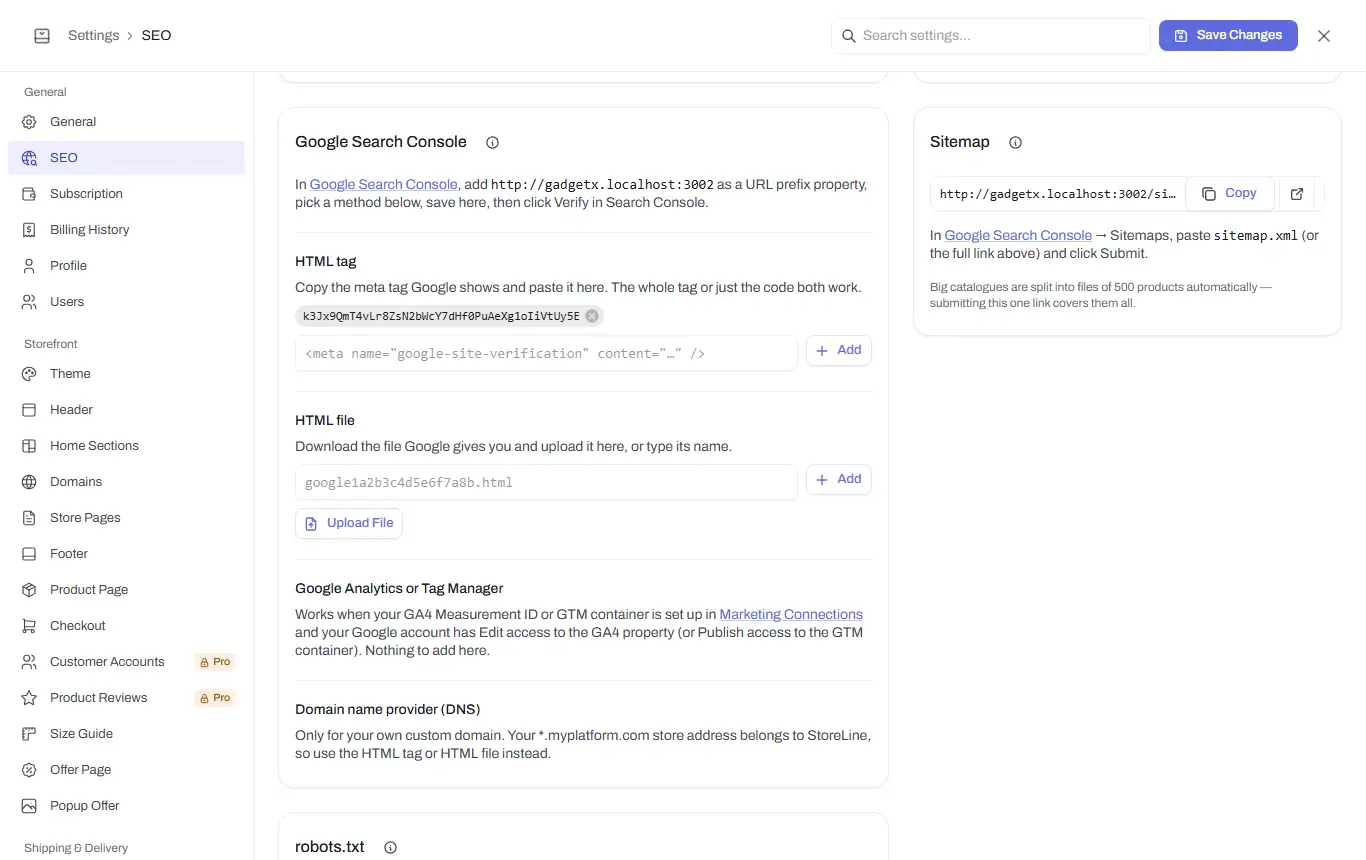Open Google Search Console link in Sitemap card
This screenshot has width=1366, height=860.
tap(1018, 236)
